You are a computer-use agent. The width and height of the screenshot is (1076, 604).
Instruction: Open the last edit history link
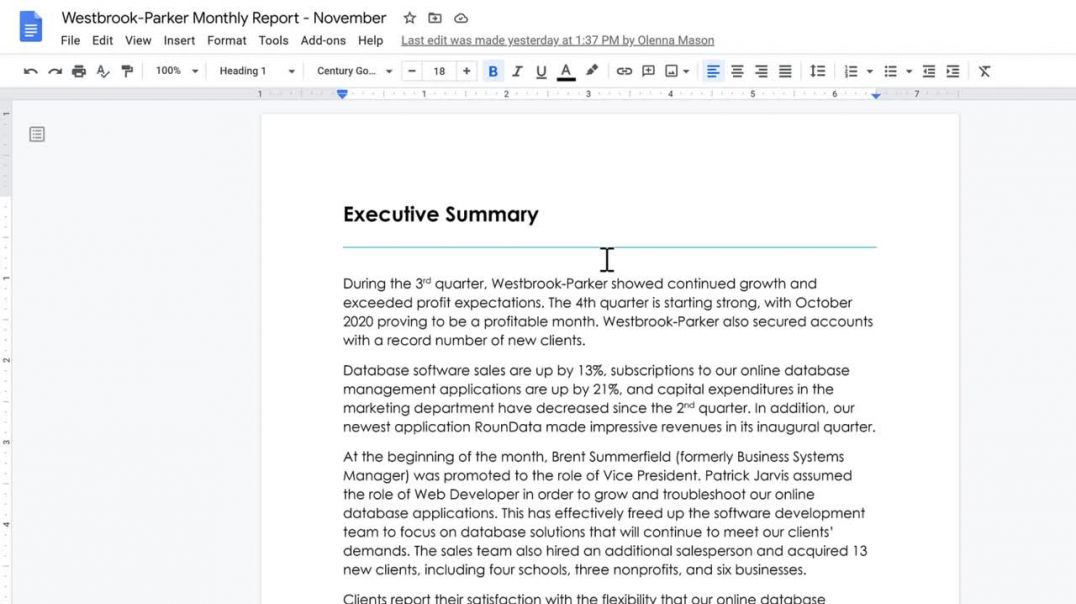point(557,40)
